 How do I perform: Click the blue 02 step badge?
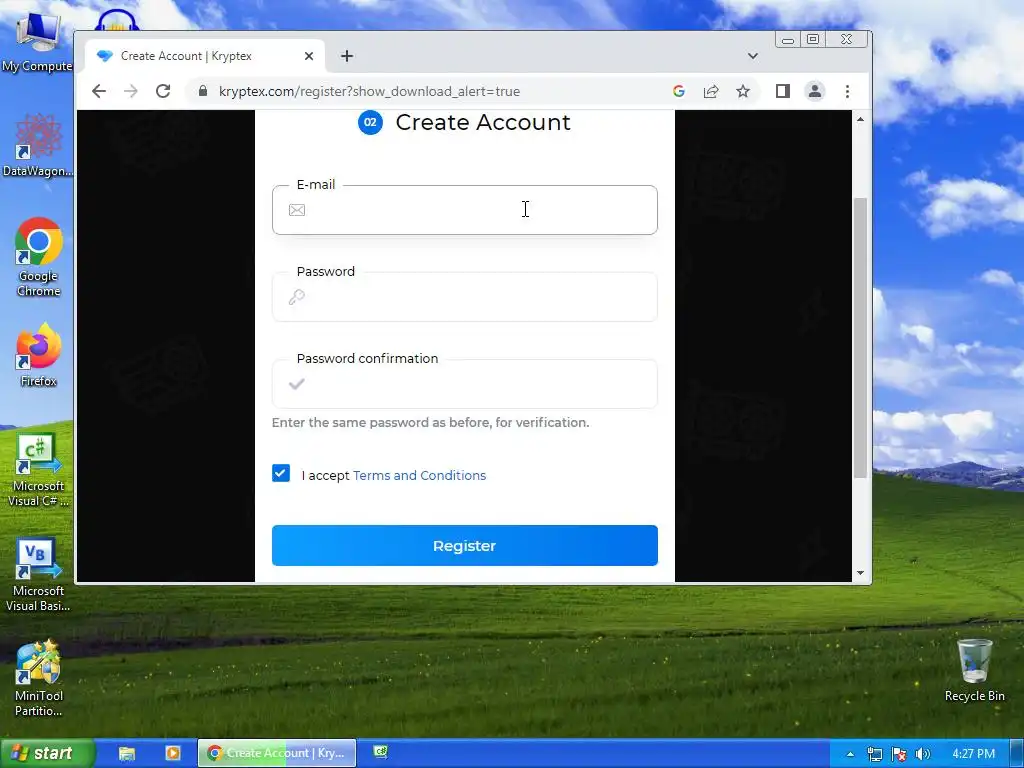[x=370, y=122]
